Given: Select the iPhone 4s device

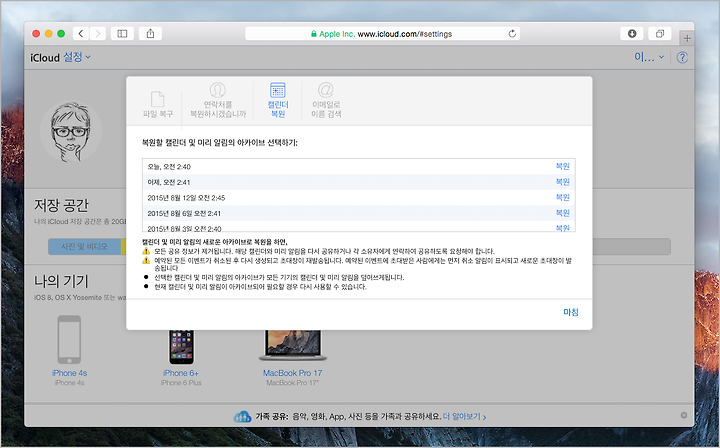Looking at the screenshot, I should pyautogui.click(x=69, y=351).
